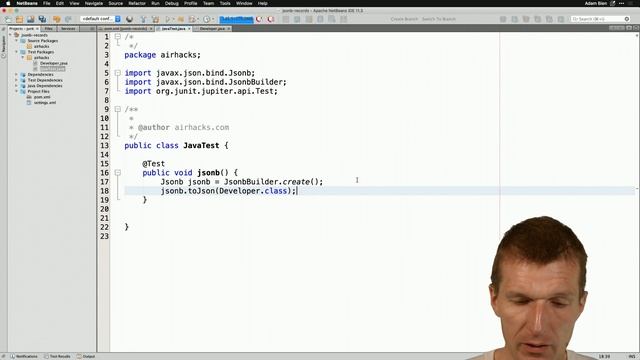The width and height of the screenshot is (640, 360).
Task: Switch to the Developer.java editor tab
Action: (212, 29)
